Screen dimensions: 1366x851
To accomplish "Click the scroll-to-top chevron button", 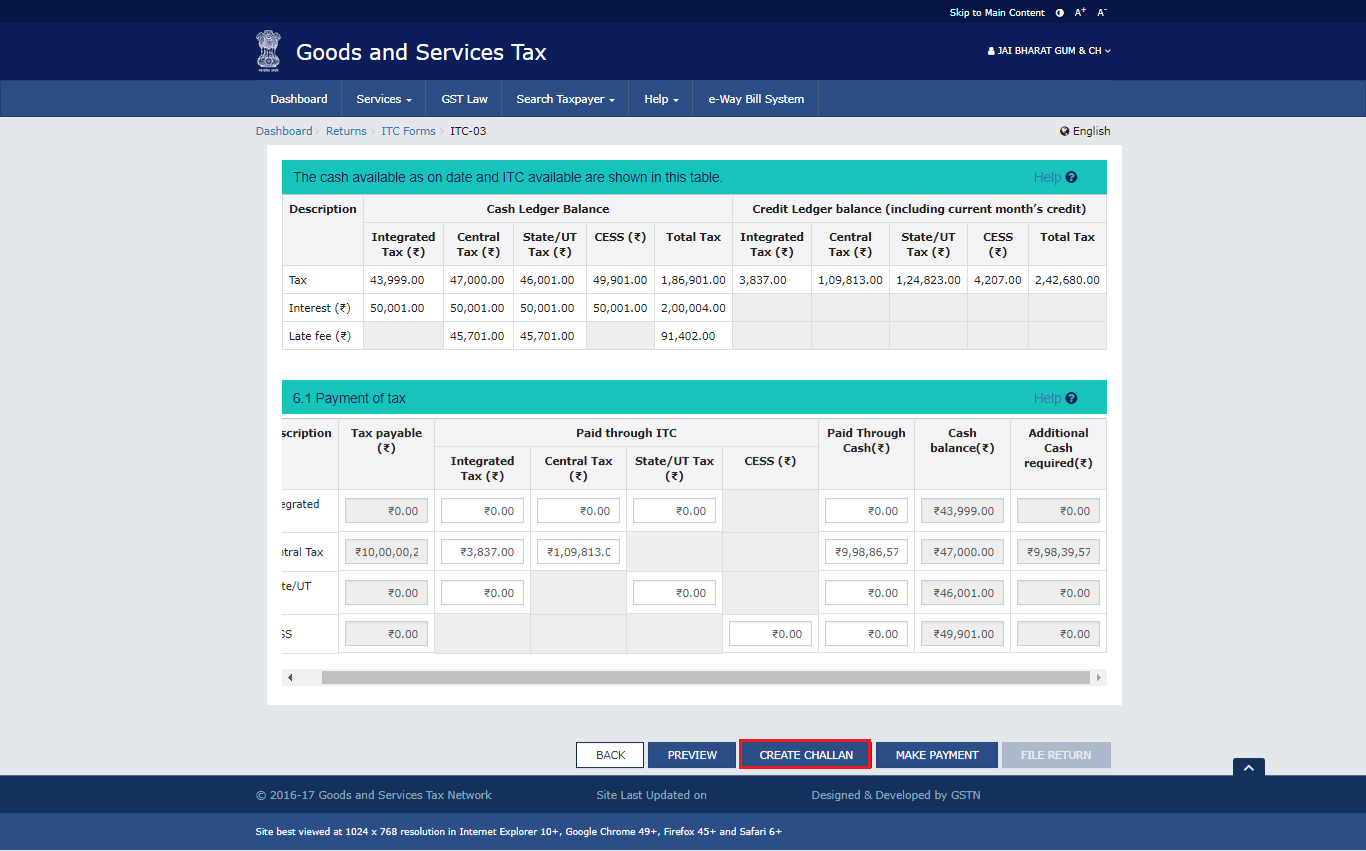I will pyautogui.click(x=1249, y=767).
